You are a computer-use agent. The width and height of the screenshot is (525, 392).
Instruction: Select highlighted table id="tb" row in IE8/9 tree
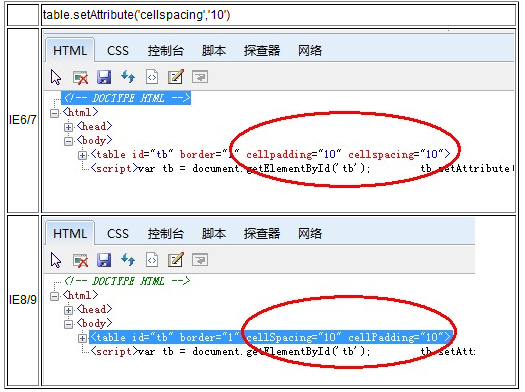[x=271, y=337]
